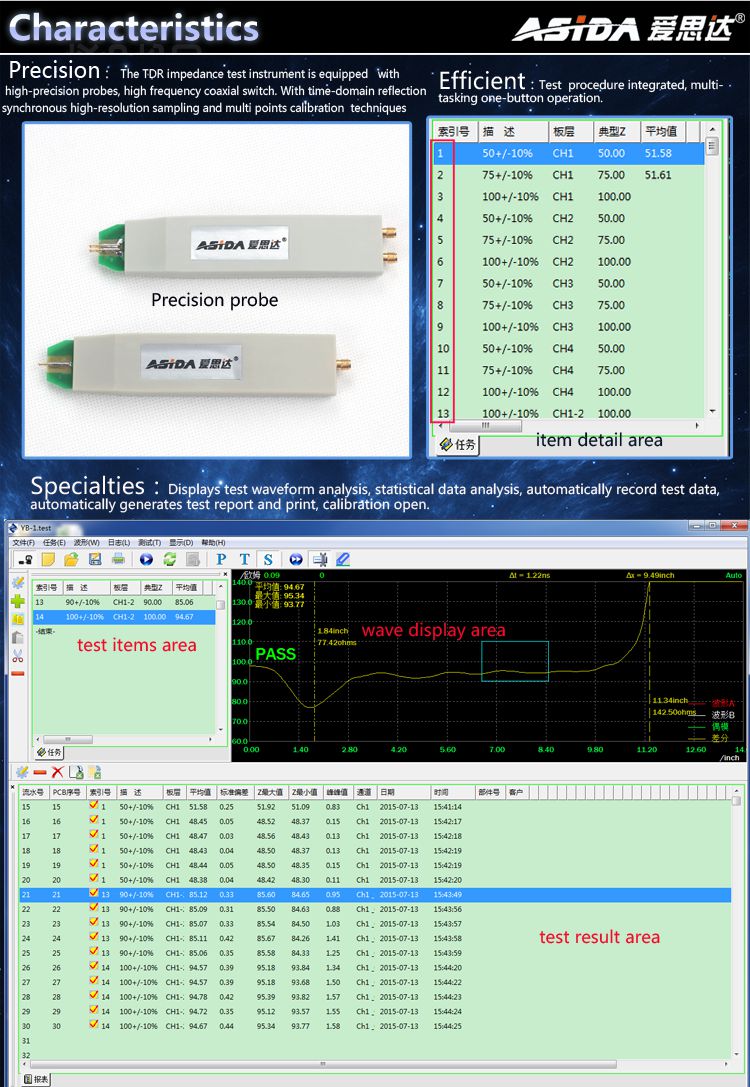Close the test items panel with x
This screenshot has height=1087, width=750.
224,575
